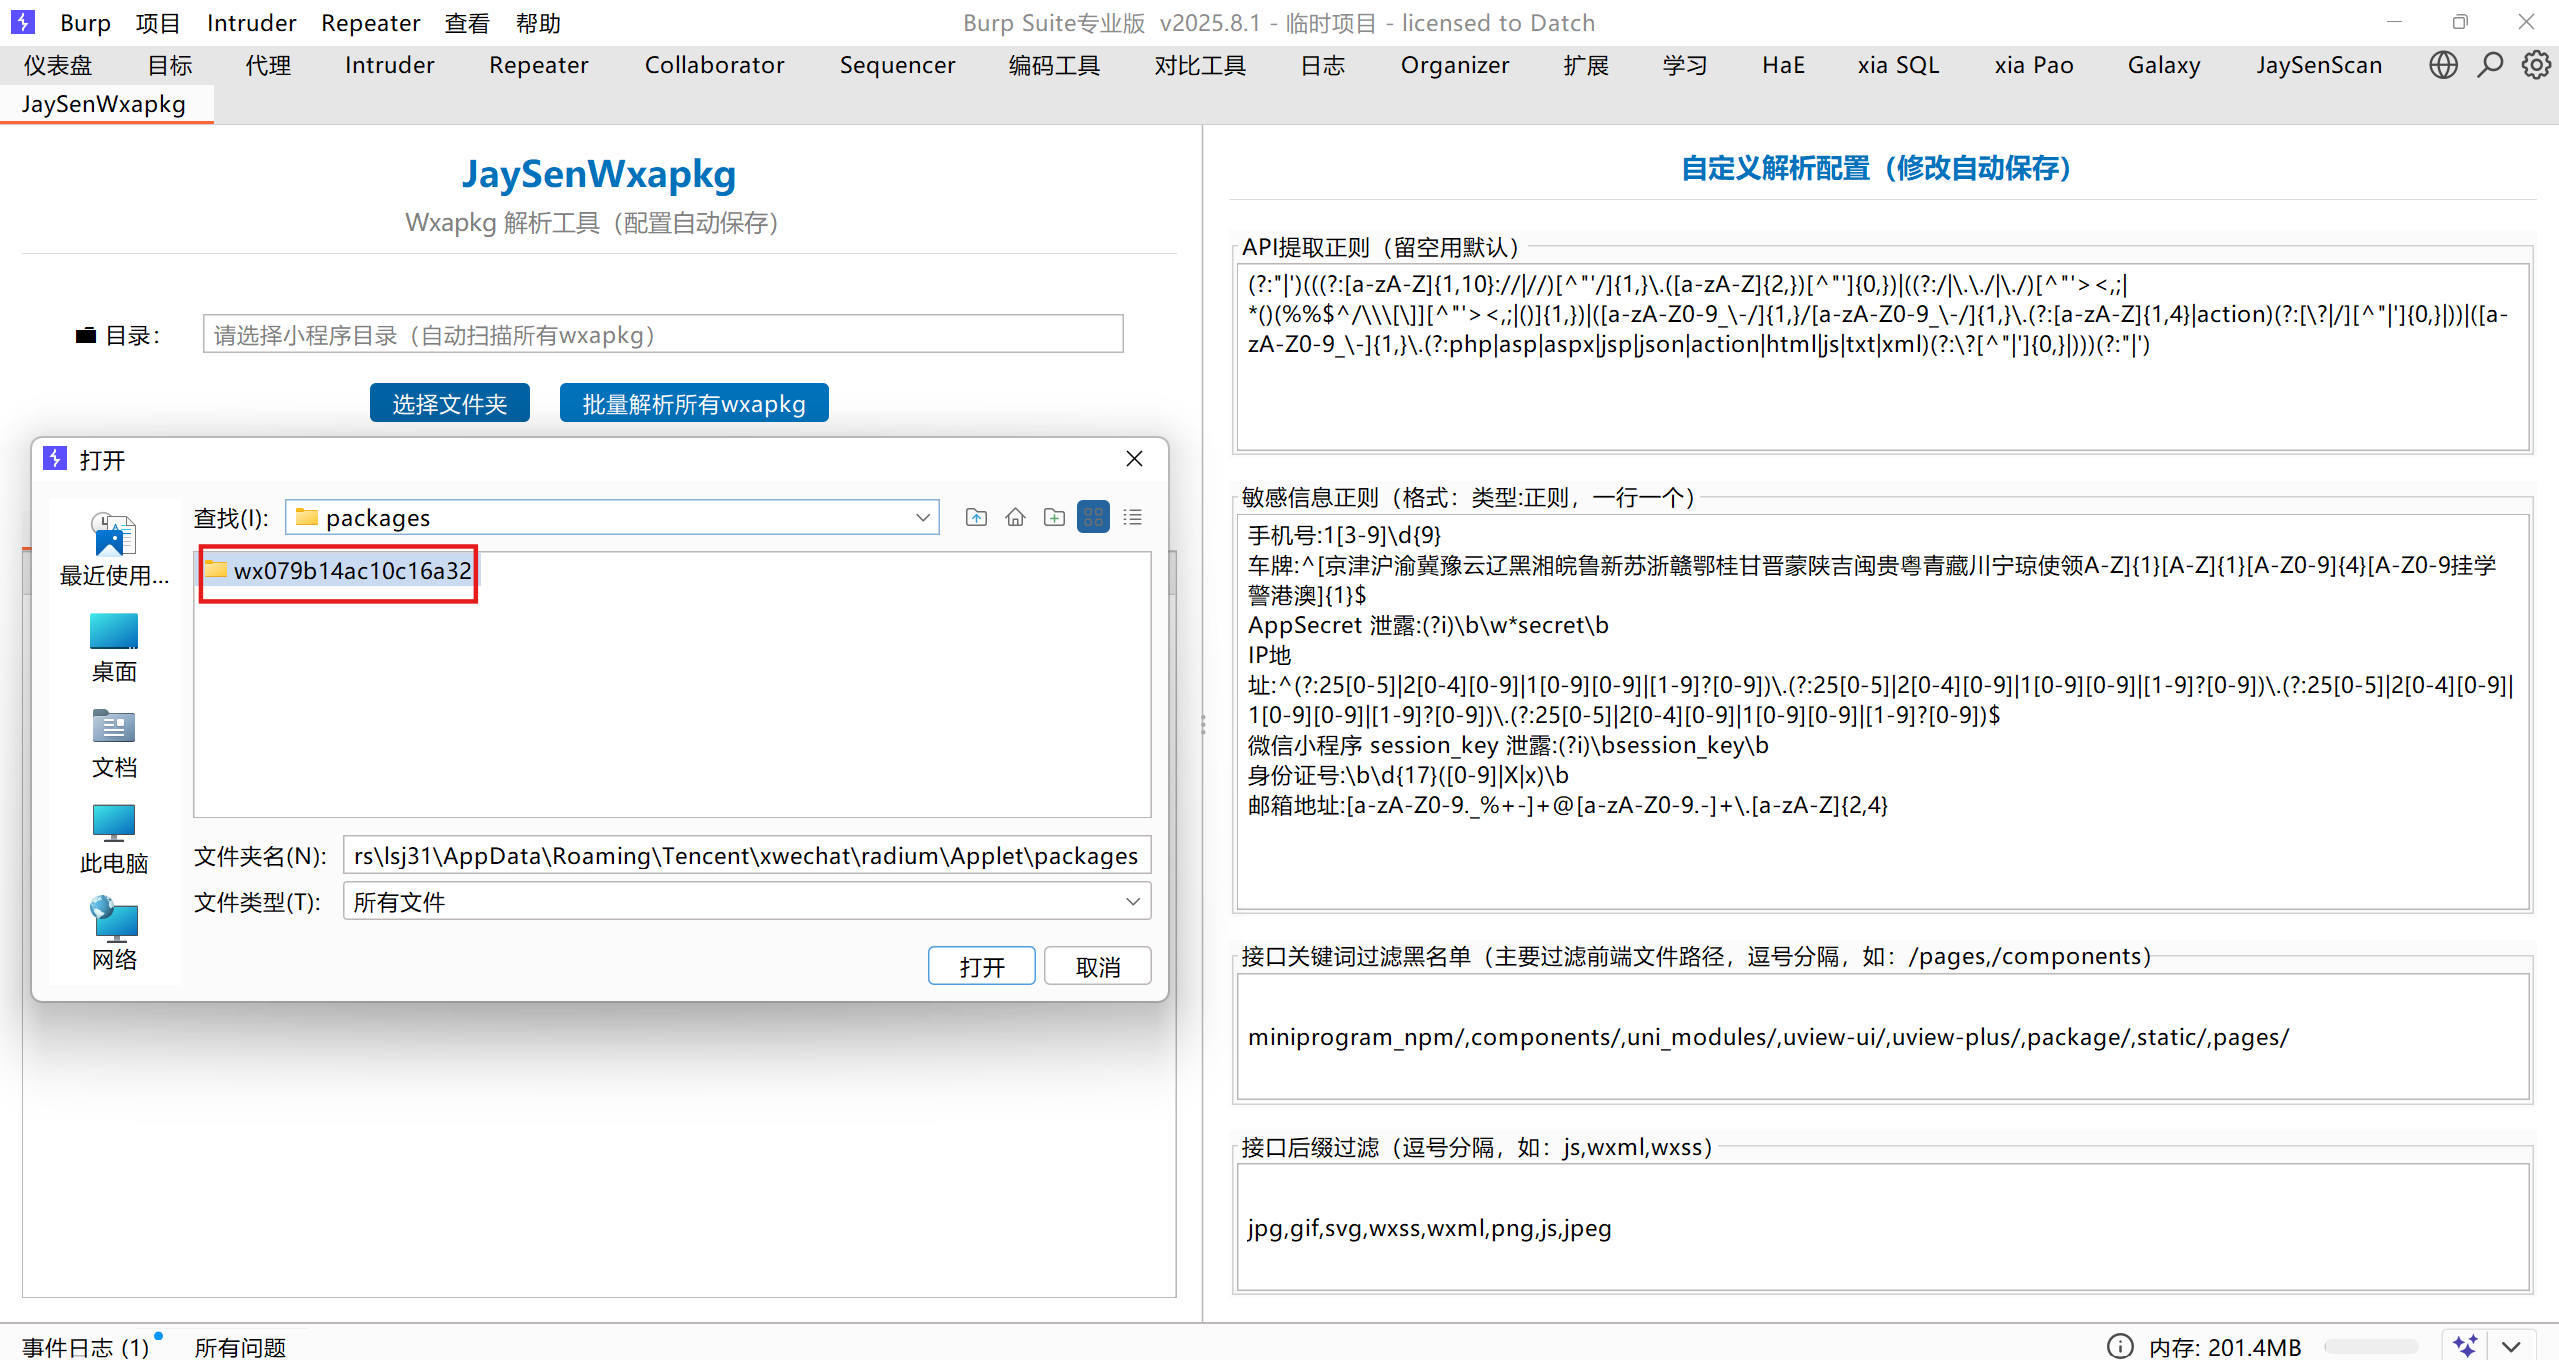
Task: Open the file type dropdown
Action: point(1132,901)
